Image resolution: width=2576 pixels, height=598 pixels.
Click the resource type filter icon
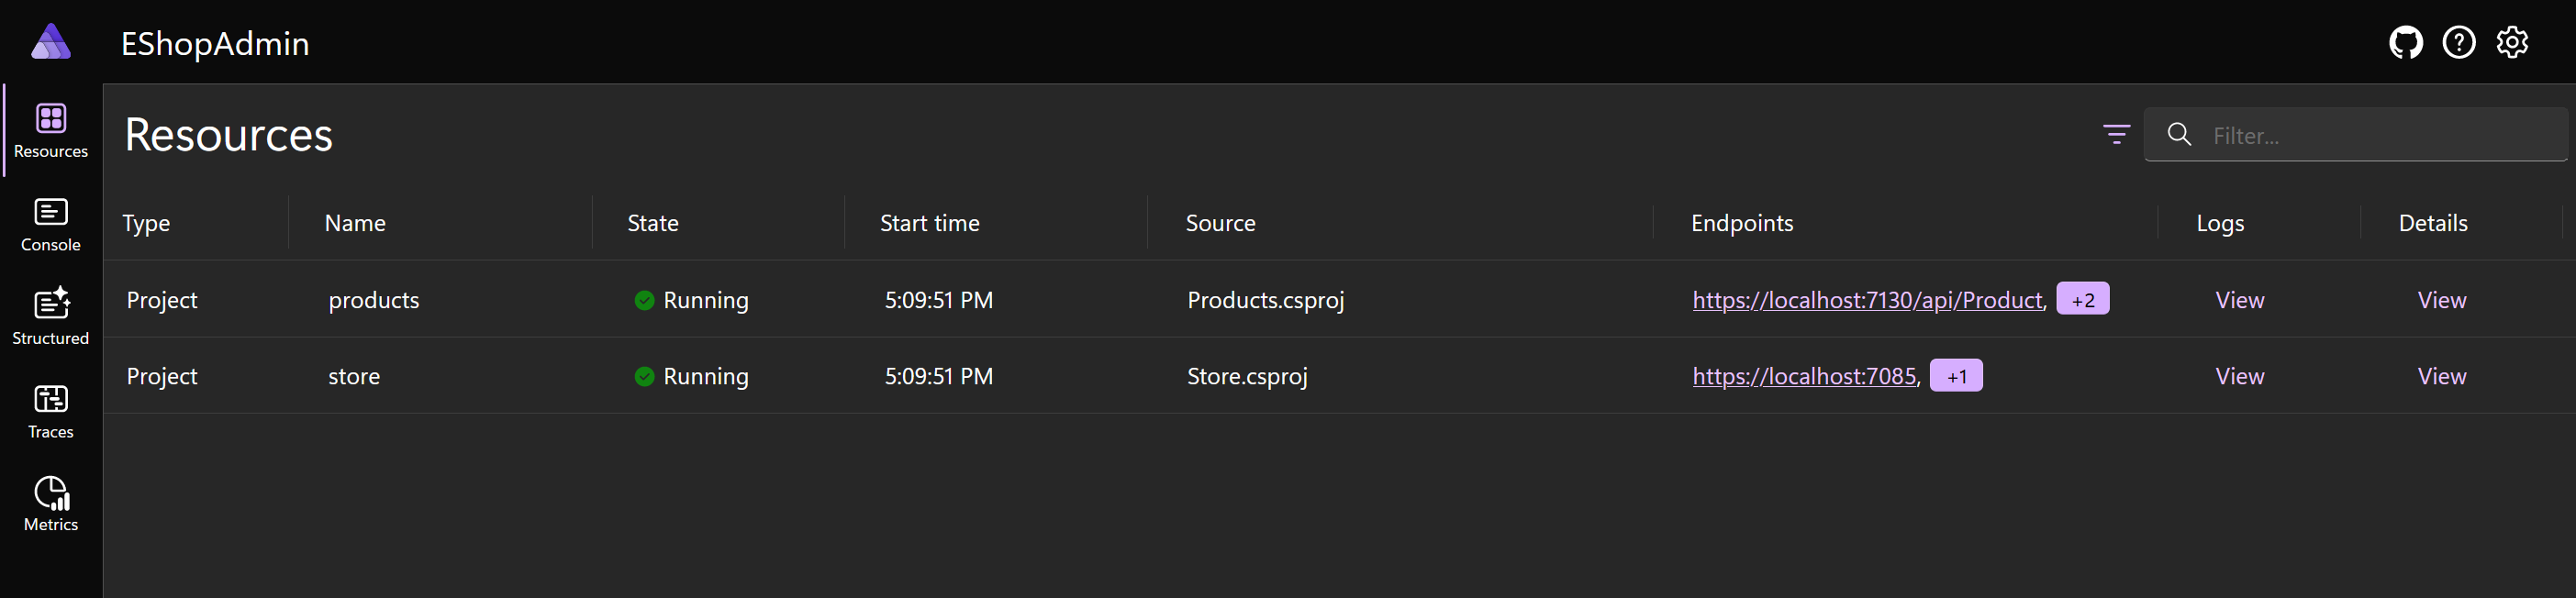(x=2116, y=134)
